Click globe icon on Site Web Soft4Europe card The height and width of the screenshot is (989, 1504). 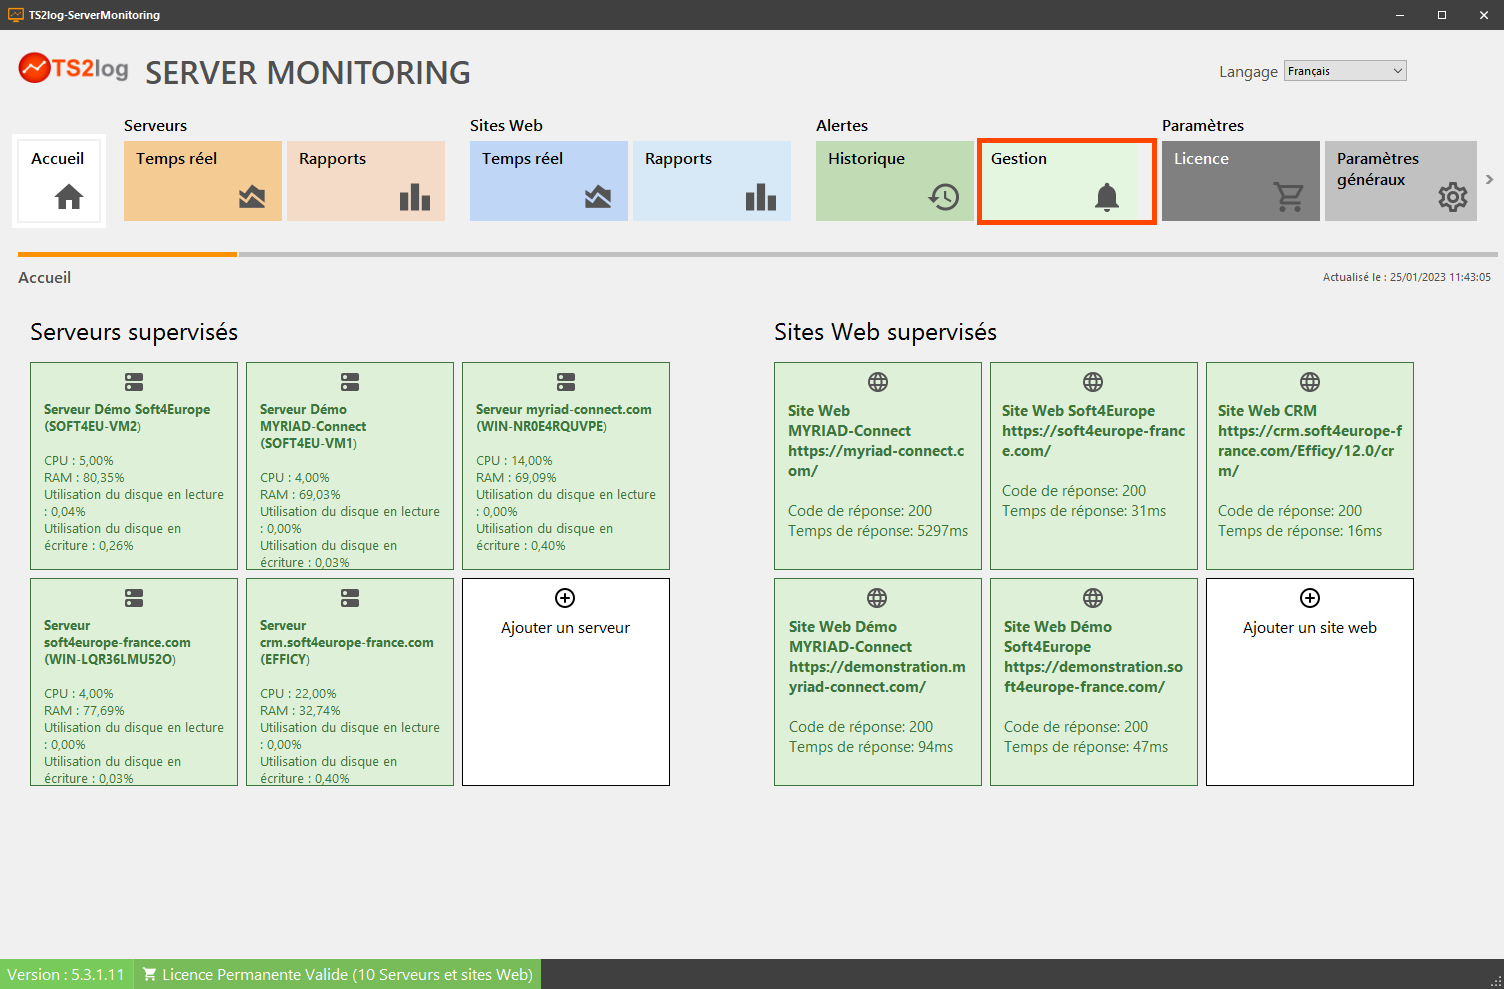[1093, 382]
